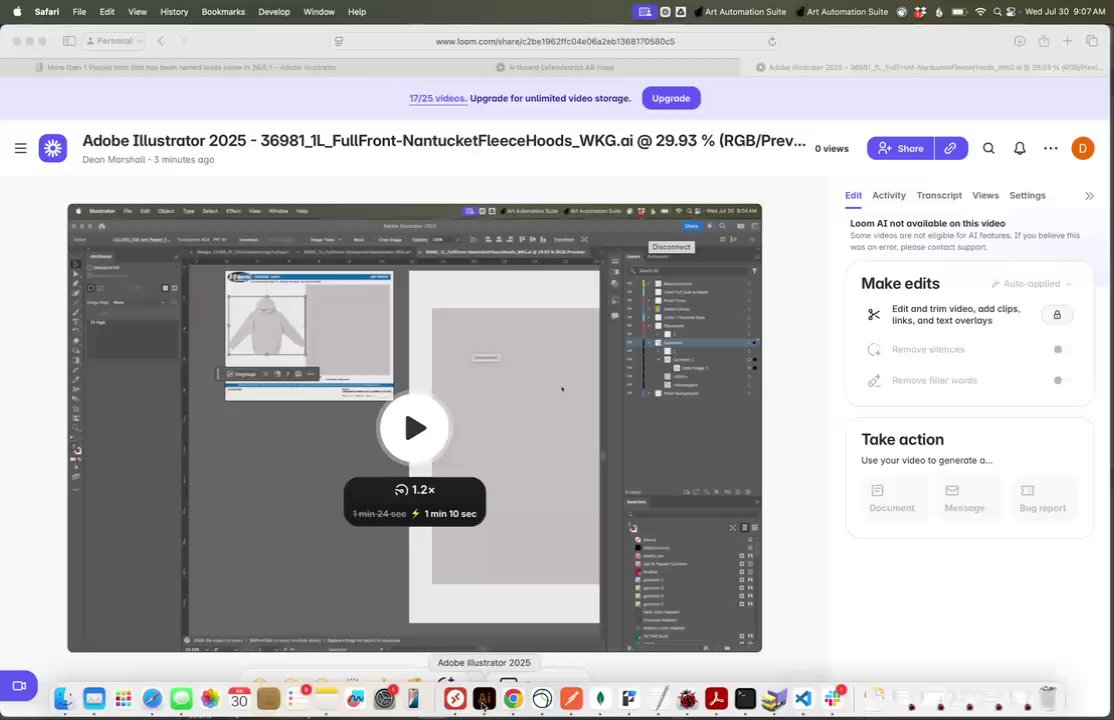This screenshot has height=720, width=1114.
Task: Click the lock button beside trim video
Action: click(1056, 314)
